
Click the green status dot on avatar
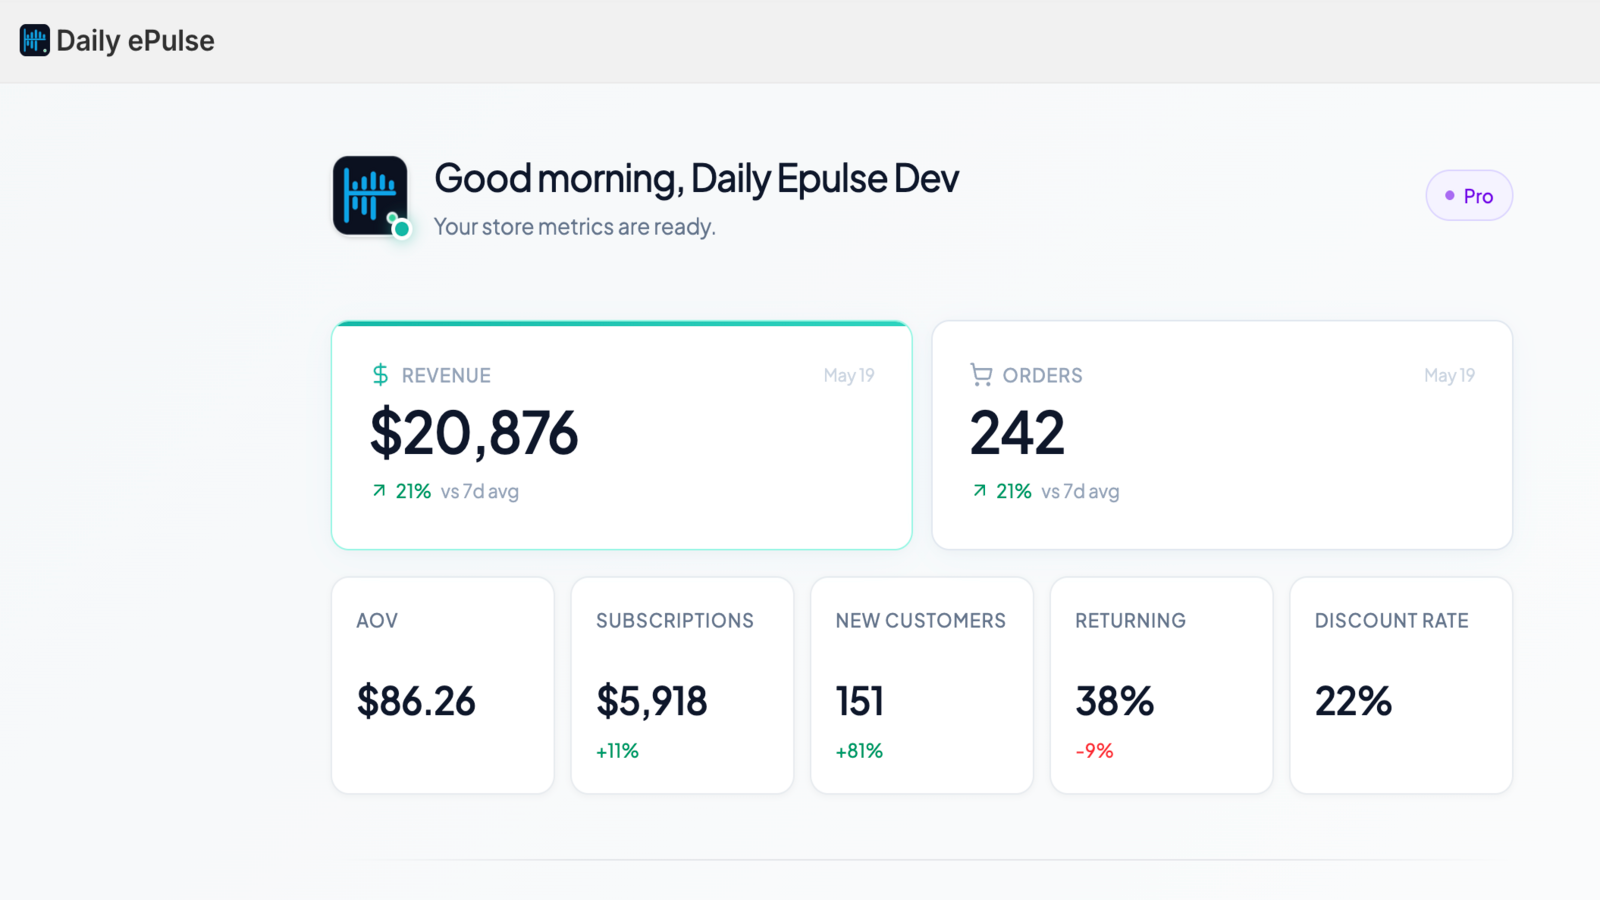[x=402, y=229]
